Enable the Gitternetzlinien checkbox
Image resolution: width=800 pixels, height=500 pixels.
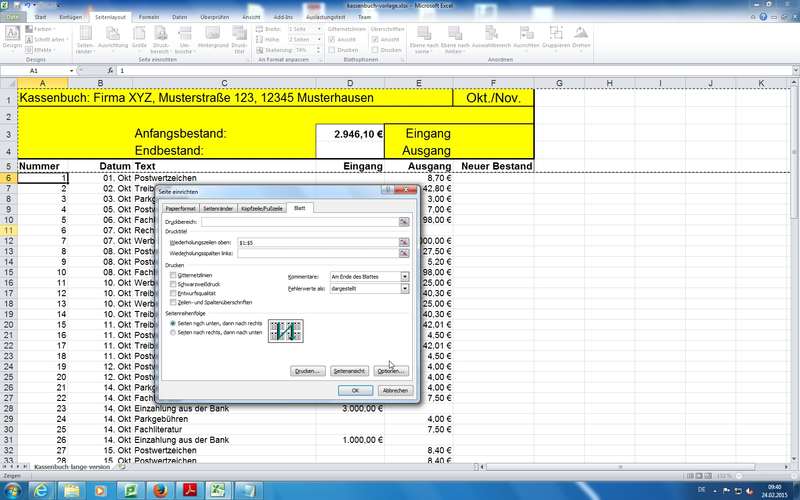pyautogui.click(x=174, y=275)
